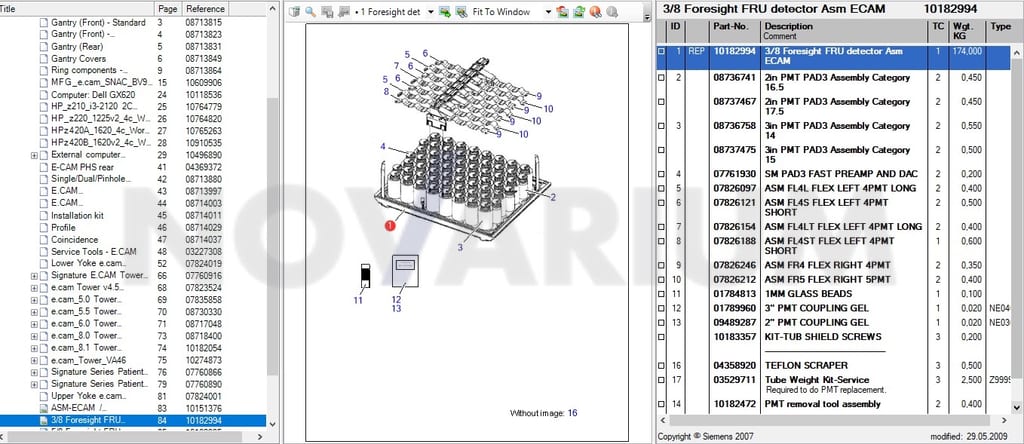Image resolution: width=1024 pixels, height=444 pixels.
Task: Click page icon beside Installation kit
Action: pyautogui.click(x=44, y=215)
